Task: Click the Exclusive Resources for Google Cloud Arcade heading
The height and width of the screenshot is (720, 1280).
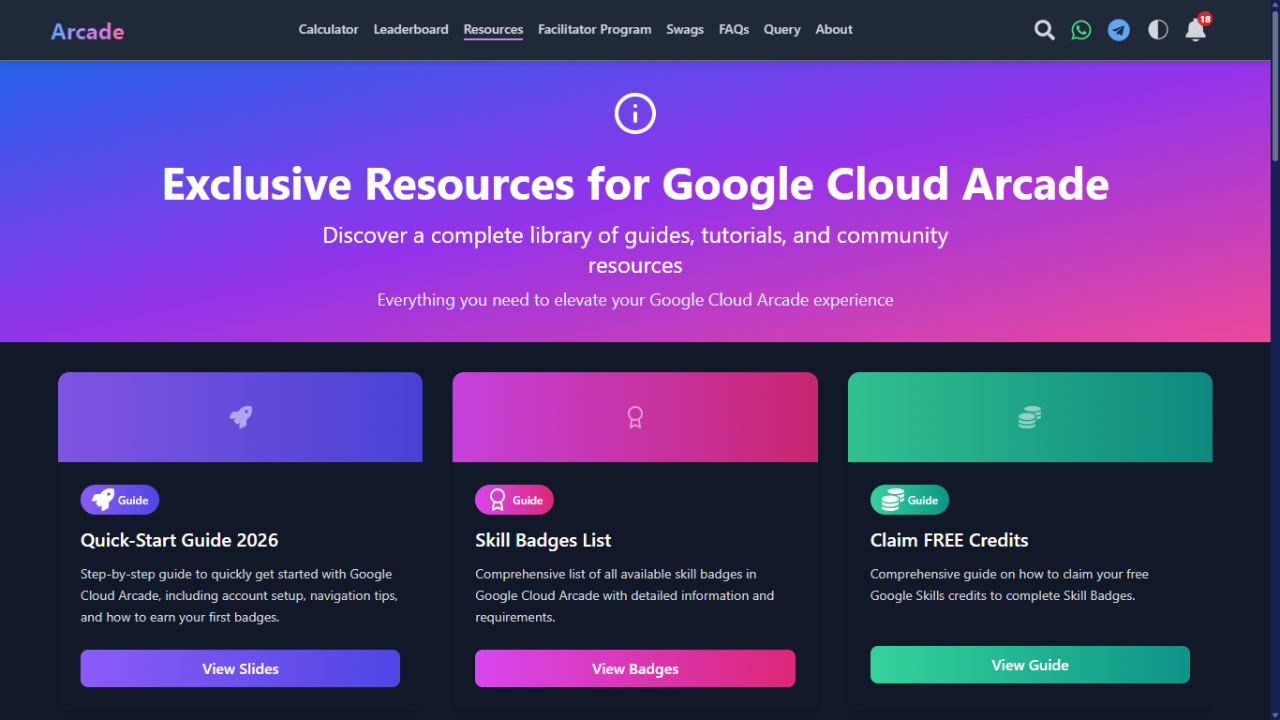Action: (x=635, y=185)
